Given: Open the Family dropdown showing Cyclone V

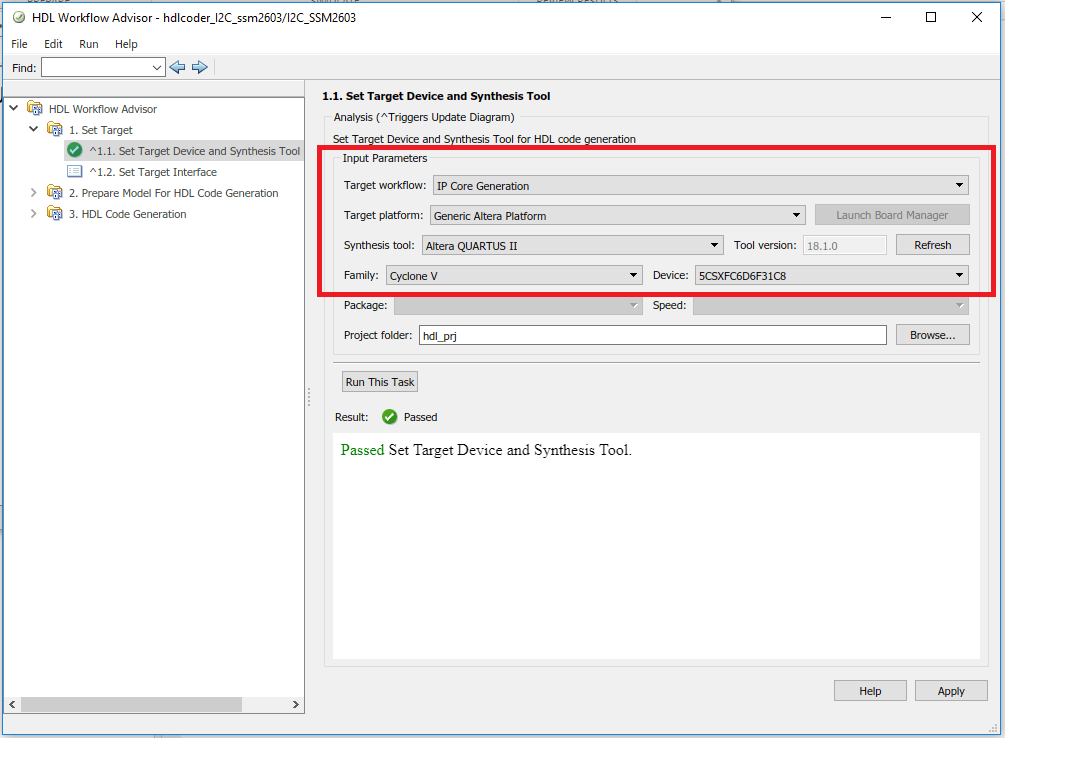Looking at the screenshot, I should pyautogui.click(x=514, y=275).
